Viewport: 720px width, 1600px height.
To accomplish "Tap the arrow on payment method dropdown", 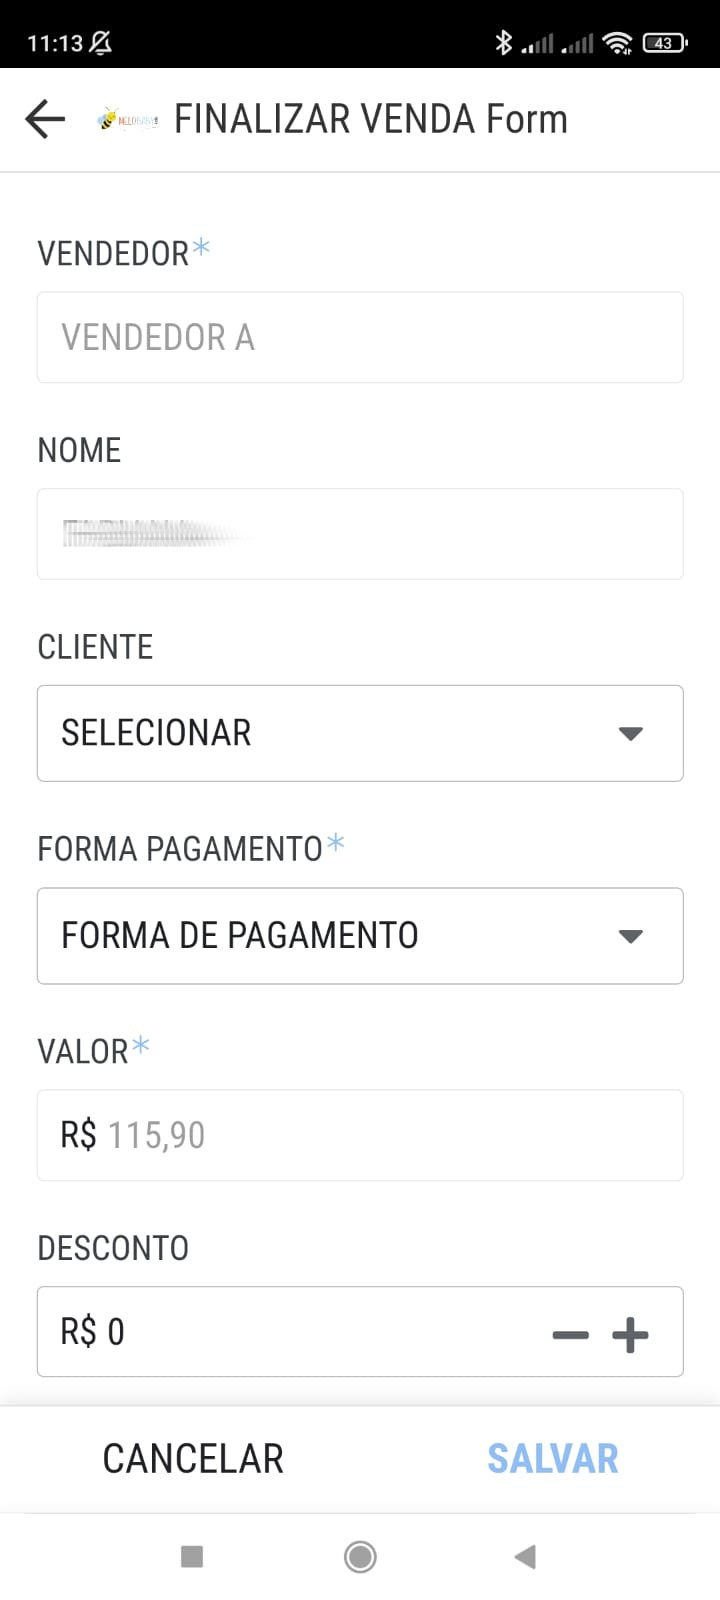I will point(630,936).
